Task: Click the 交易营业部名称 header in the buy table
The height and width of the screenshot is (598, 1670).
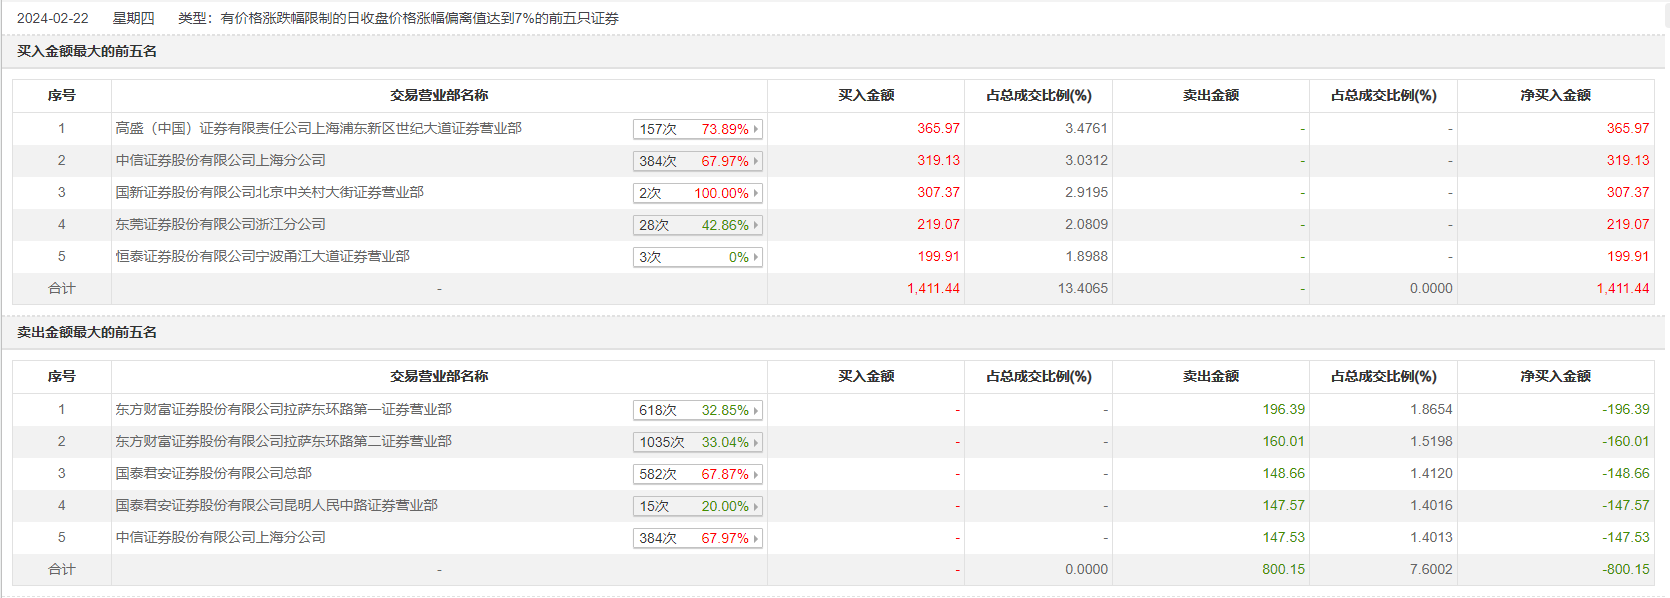Action: (439, 95)
